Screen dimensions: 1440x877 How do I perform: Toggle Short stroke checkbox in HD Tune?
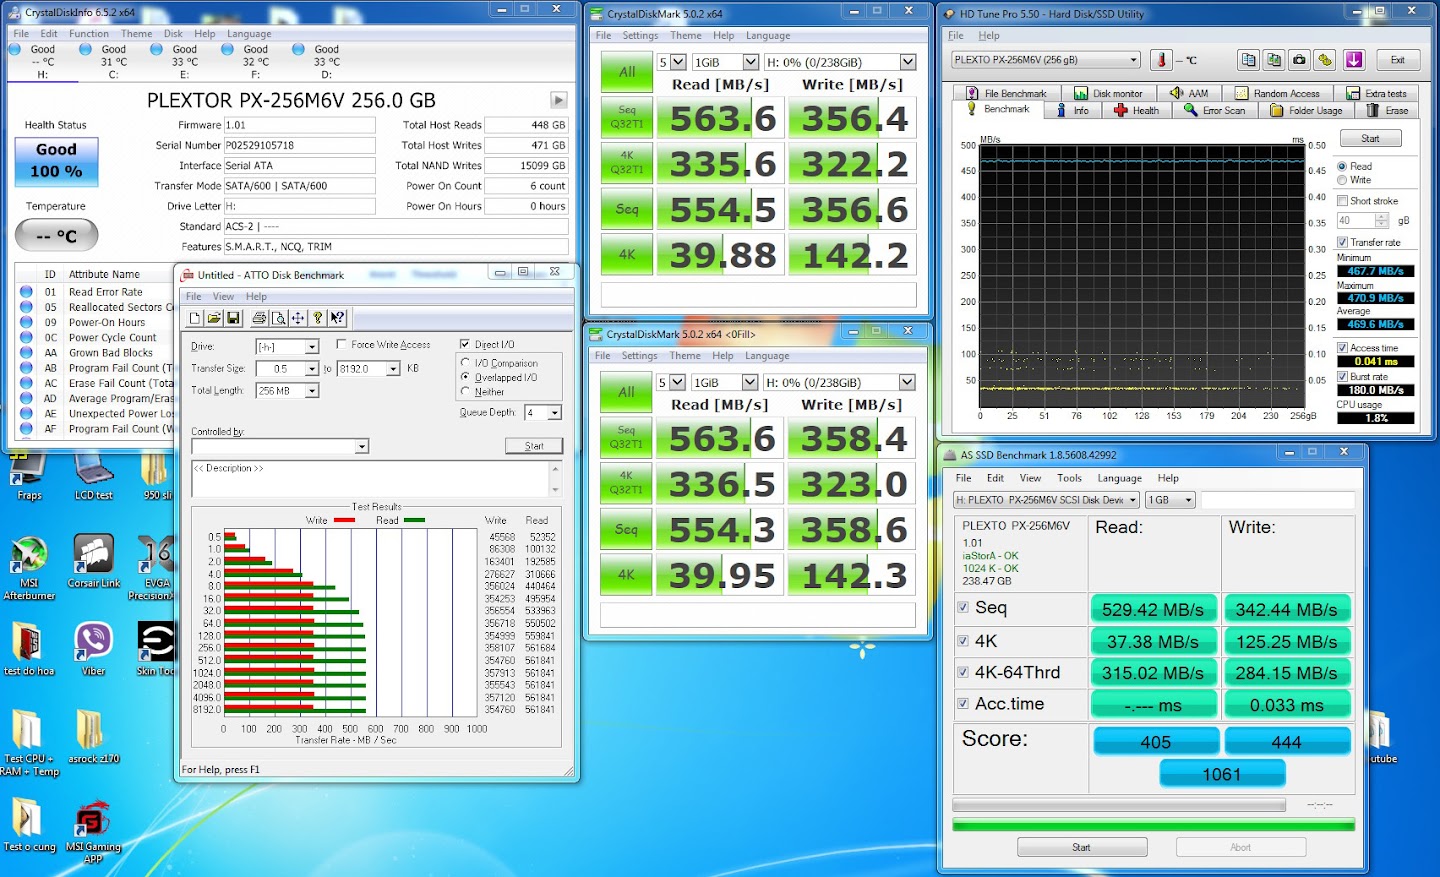point(1343,201)
